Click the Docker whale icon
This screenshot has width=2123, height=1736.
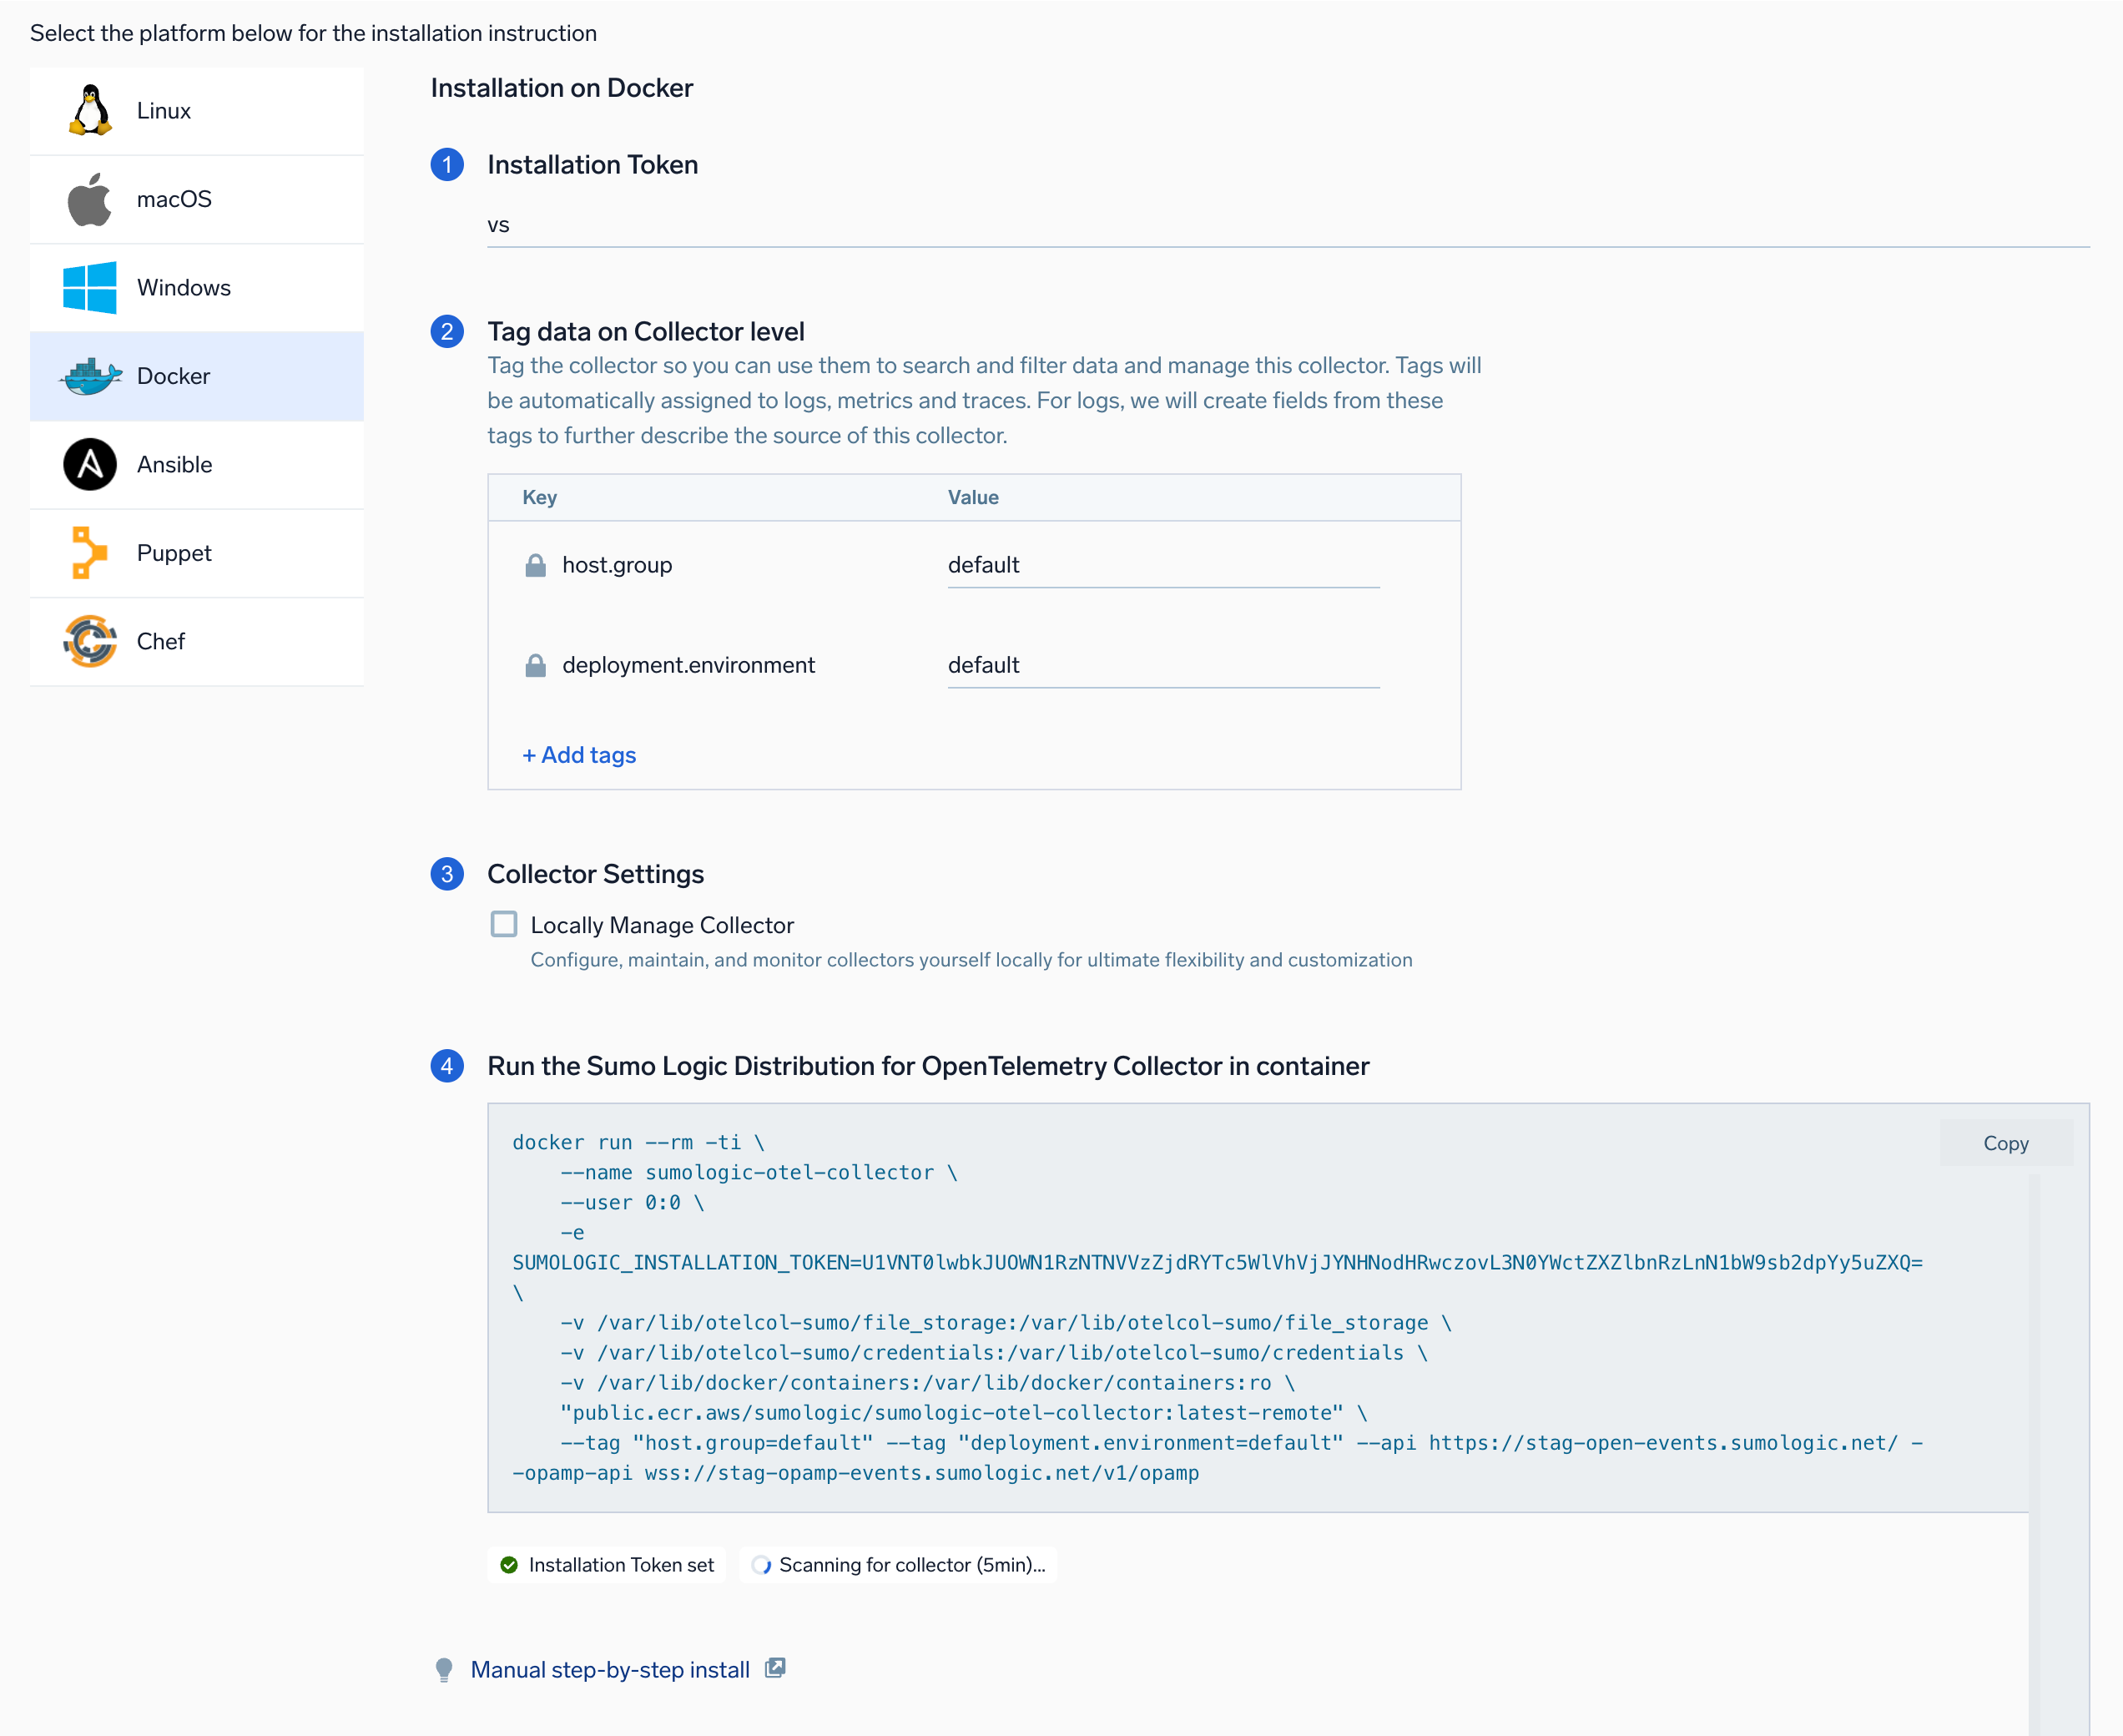tap(90, 376)
